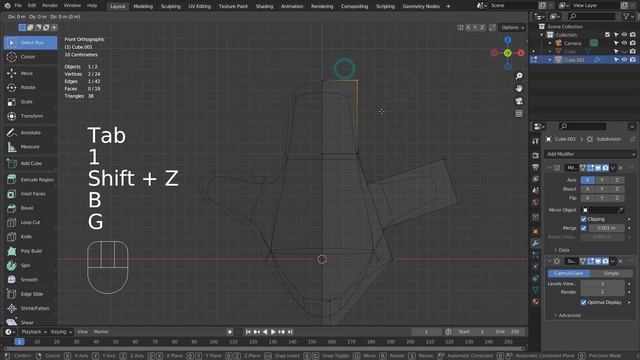
Task: Toggle Flip X button
Action: (x=587, y=198)
